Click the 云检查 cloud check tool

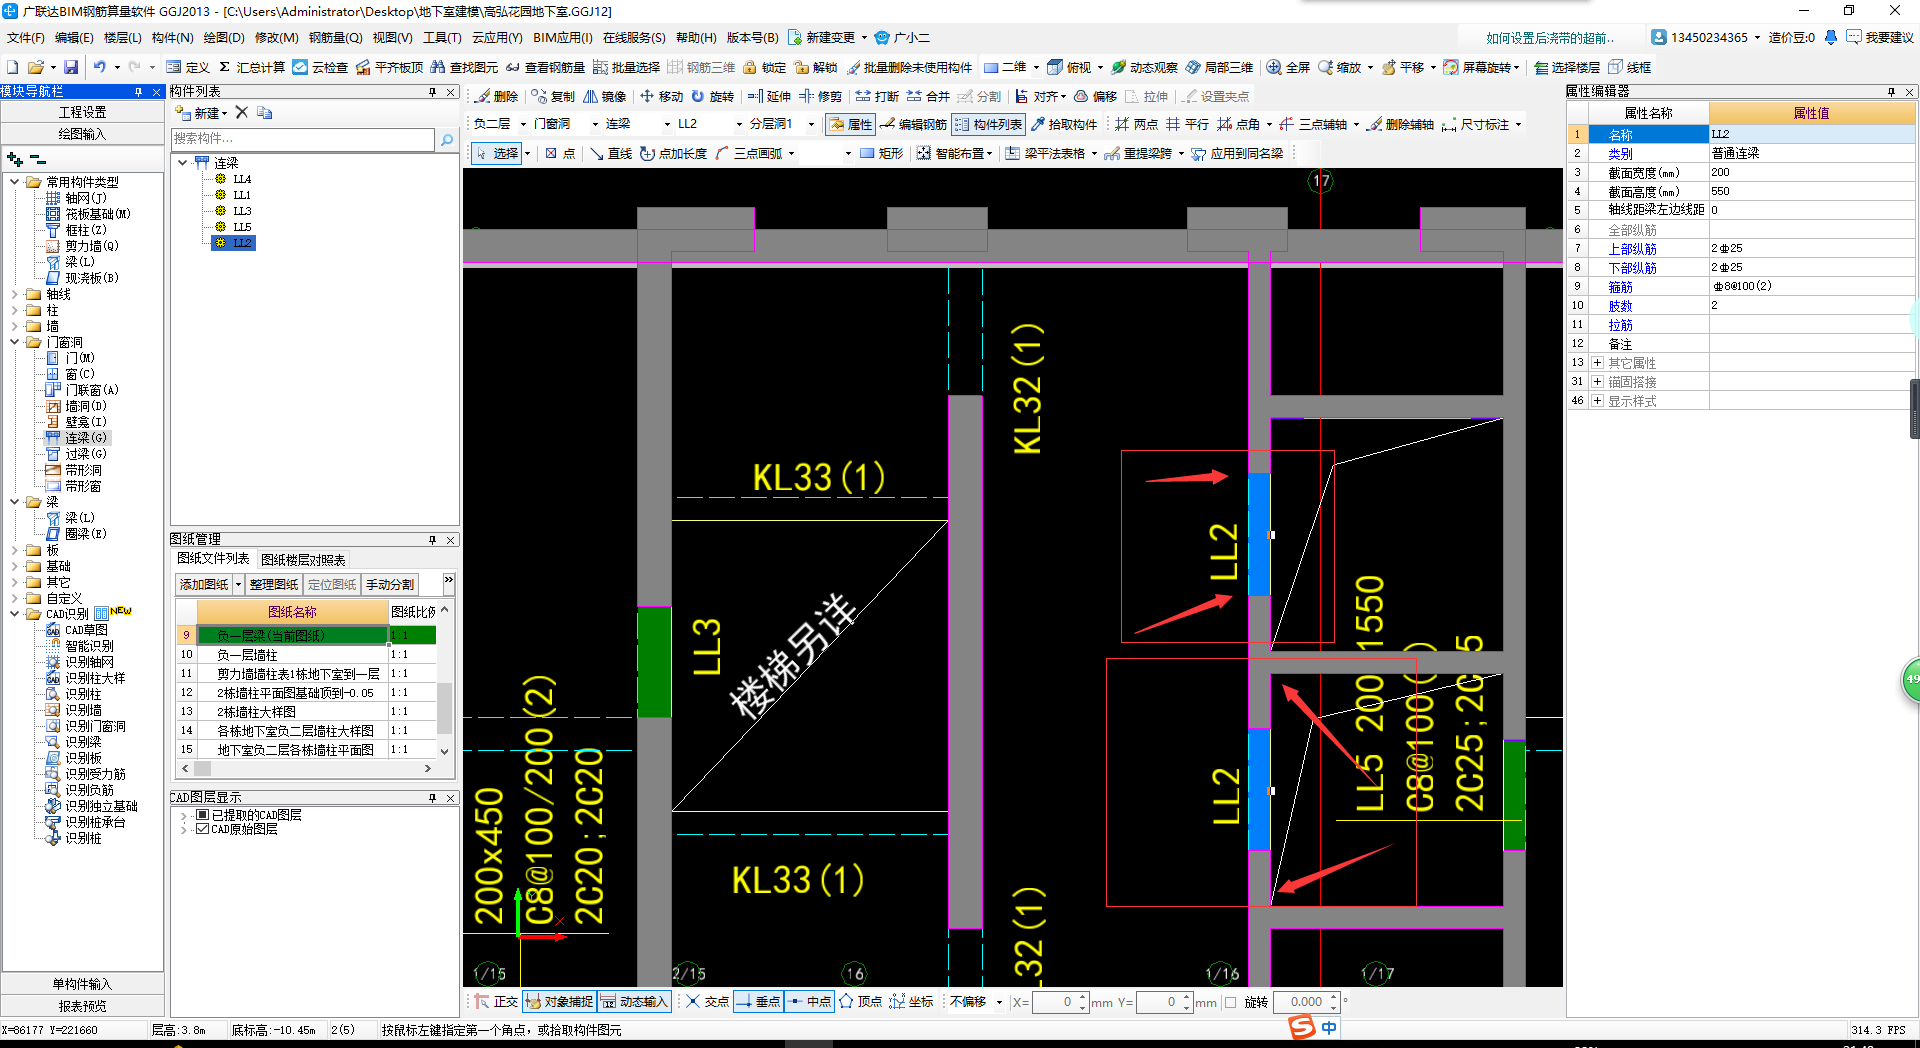pyautogui.click(x=320, y=67)
